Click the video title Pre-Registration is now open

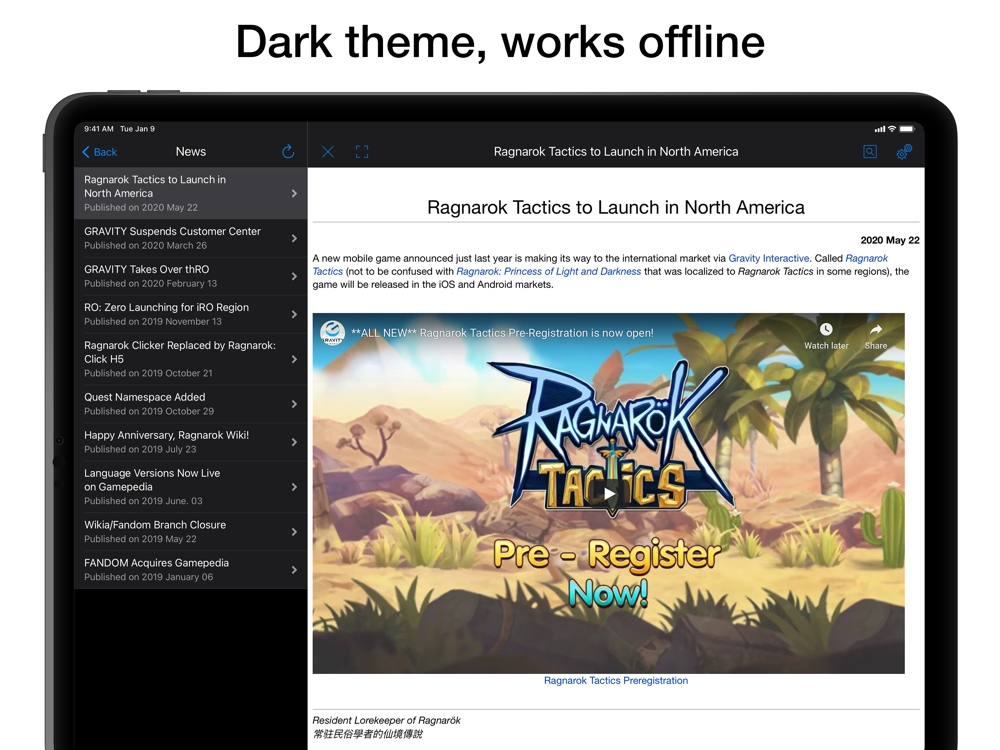pyautogui.click(x=503, y=333)
